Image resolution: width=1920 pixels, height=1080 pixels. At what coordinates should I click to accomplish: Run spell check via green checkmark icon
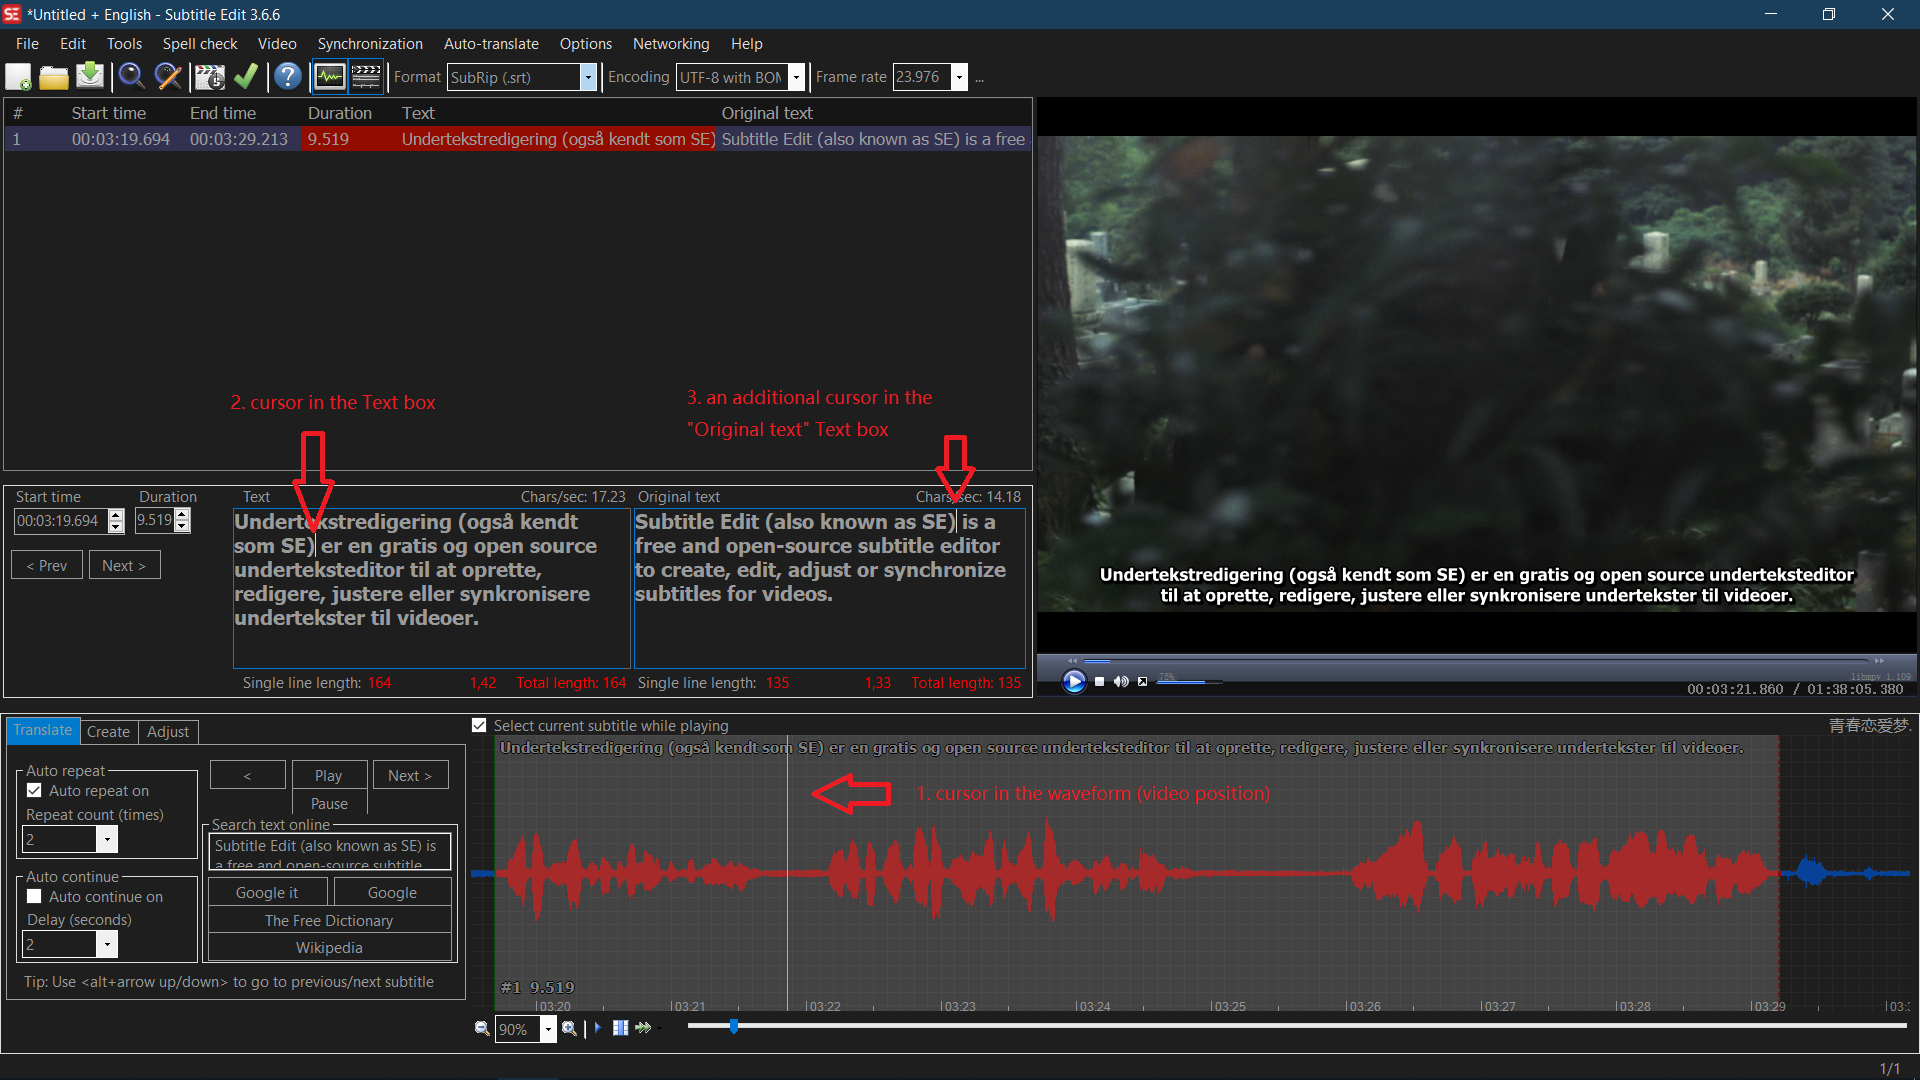point(246,77)
